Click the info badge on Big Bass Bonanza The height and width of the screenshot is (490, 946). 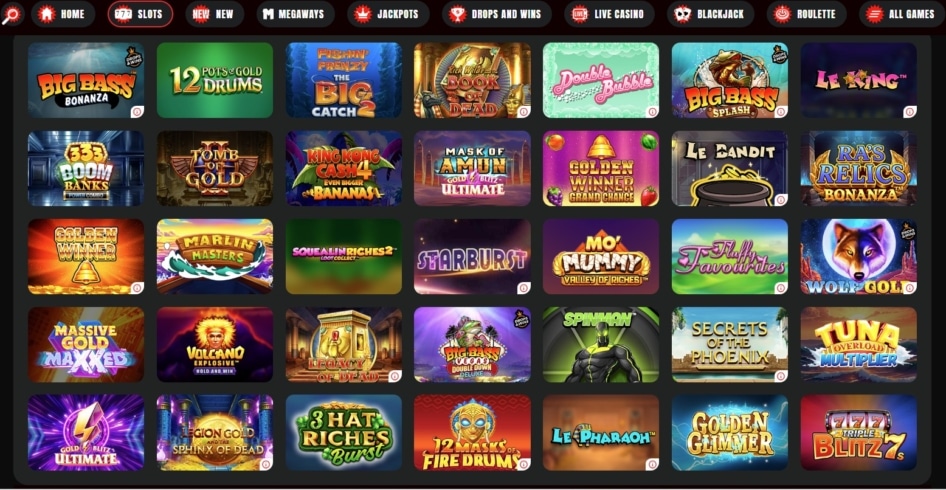coord(137,112)
